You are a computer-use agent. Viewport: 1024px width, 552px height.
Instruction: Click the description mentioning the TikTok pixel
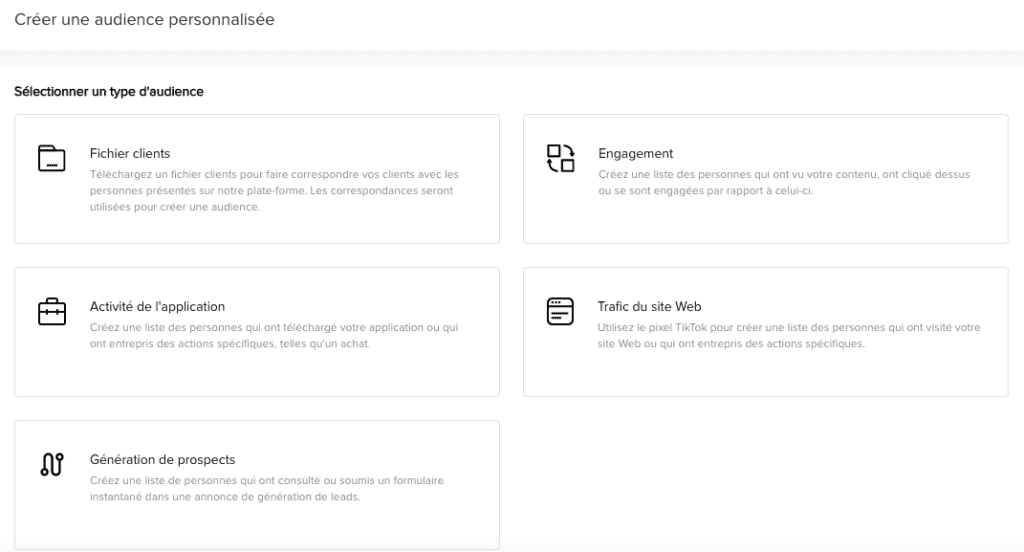(788, 336)
